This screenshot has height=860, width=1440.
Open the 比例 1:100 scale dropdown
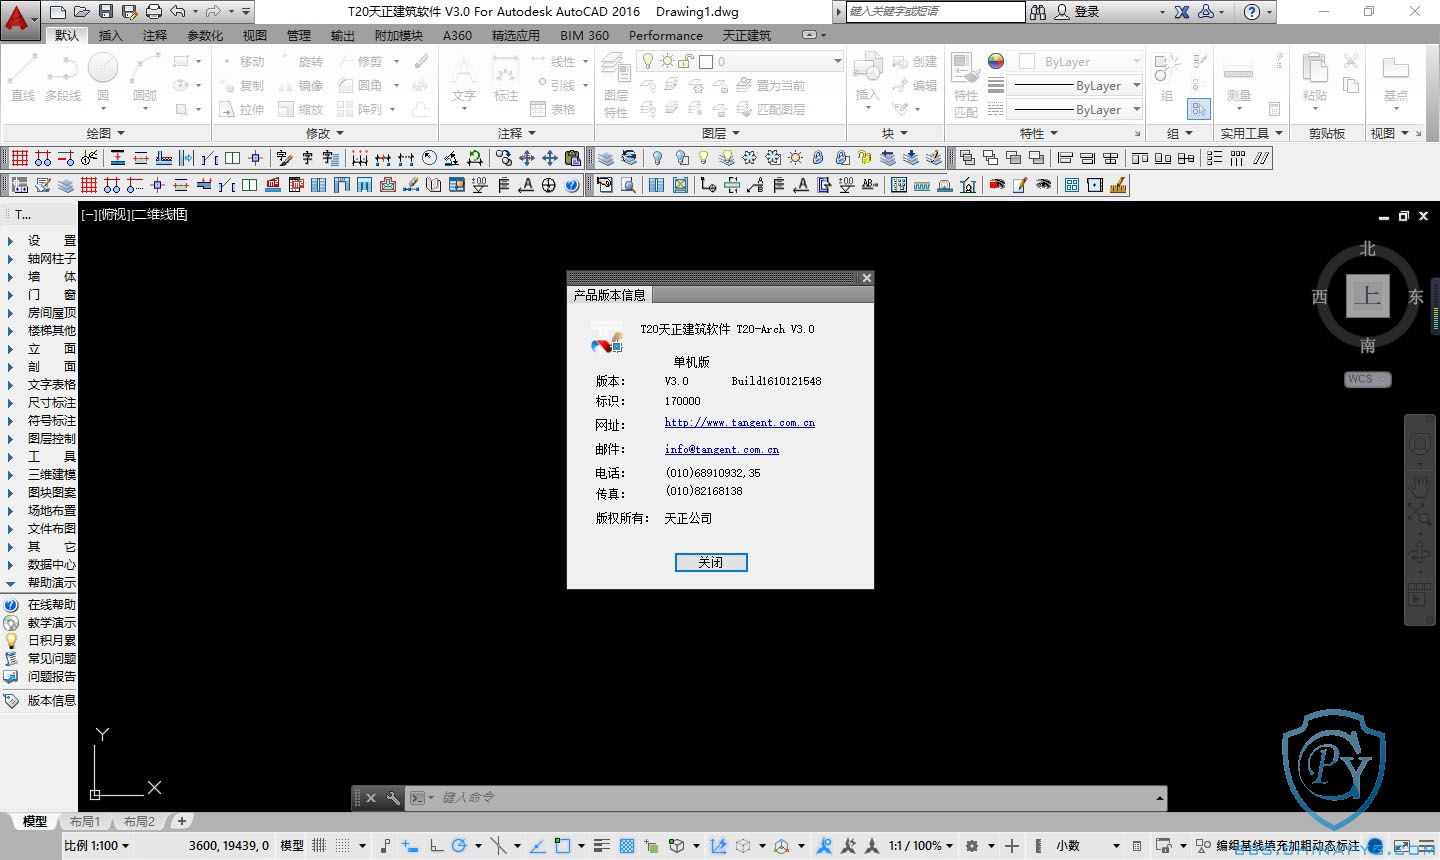[97, 846]
